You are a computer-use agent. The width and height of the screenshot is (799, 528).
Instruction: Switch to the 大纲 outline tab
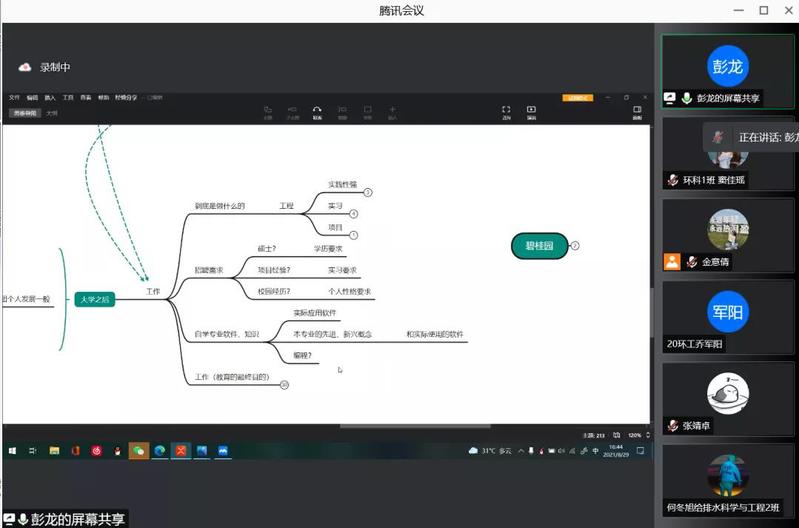tap(51, 113)
